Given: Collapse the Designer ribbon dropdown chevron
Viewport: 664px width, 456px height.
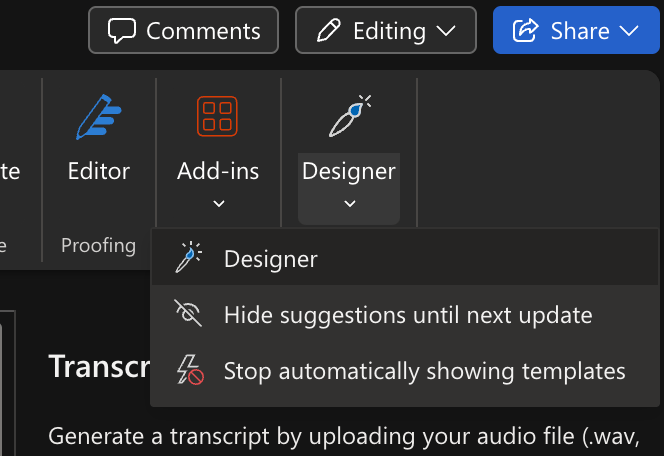Looking at the screenshot, I should [349, 204].
